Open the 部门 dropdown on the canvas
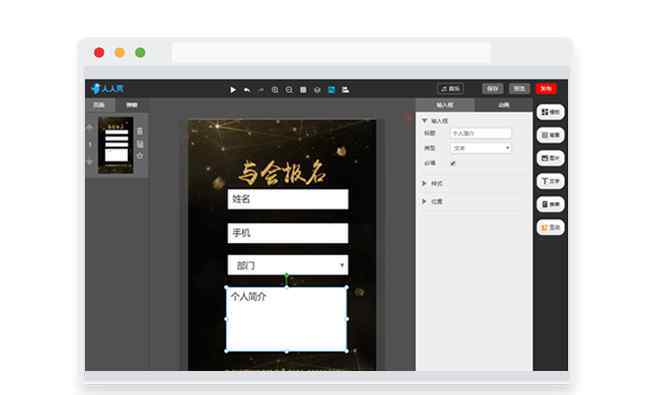This screenshot has width=660, height=395. (288, 265)
